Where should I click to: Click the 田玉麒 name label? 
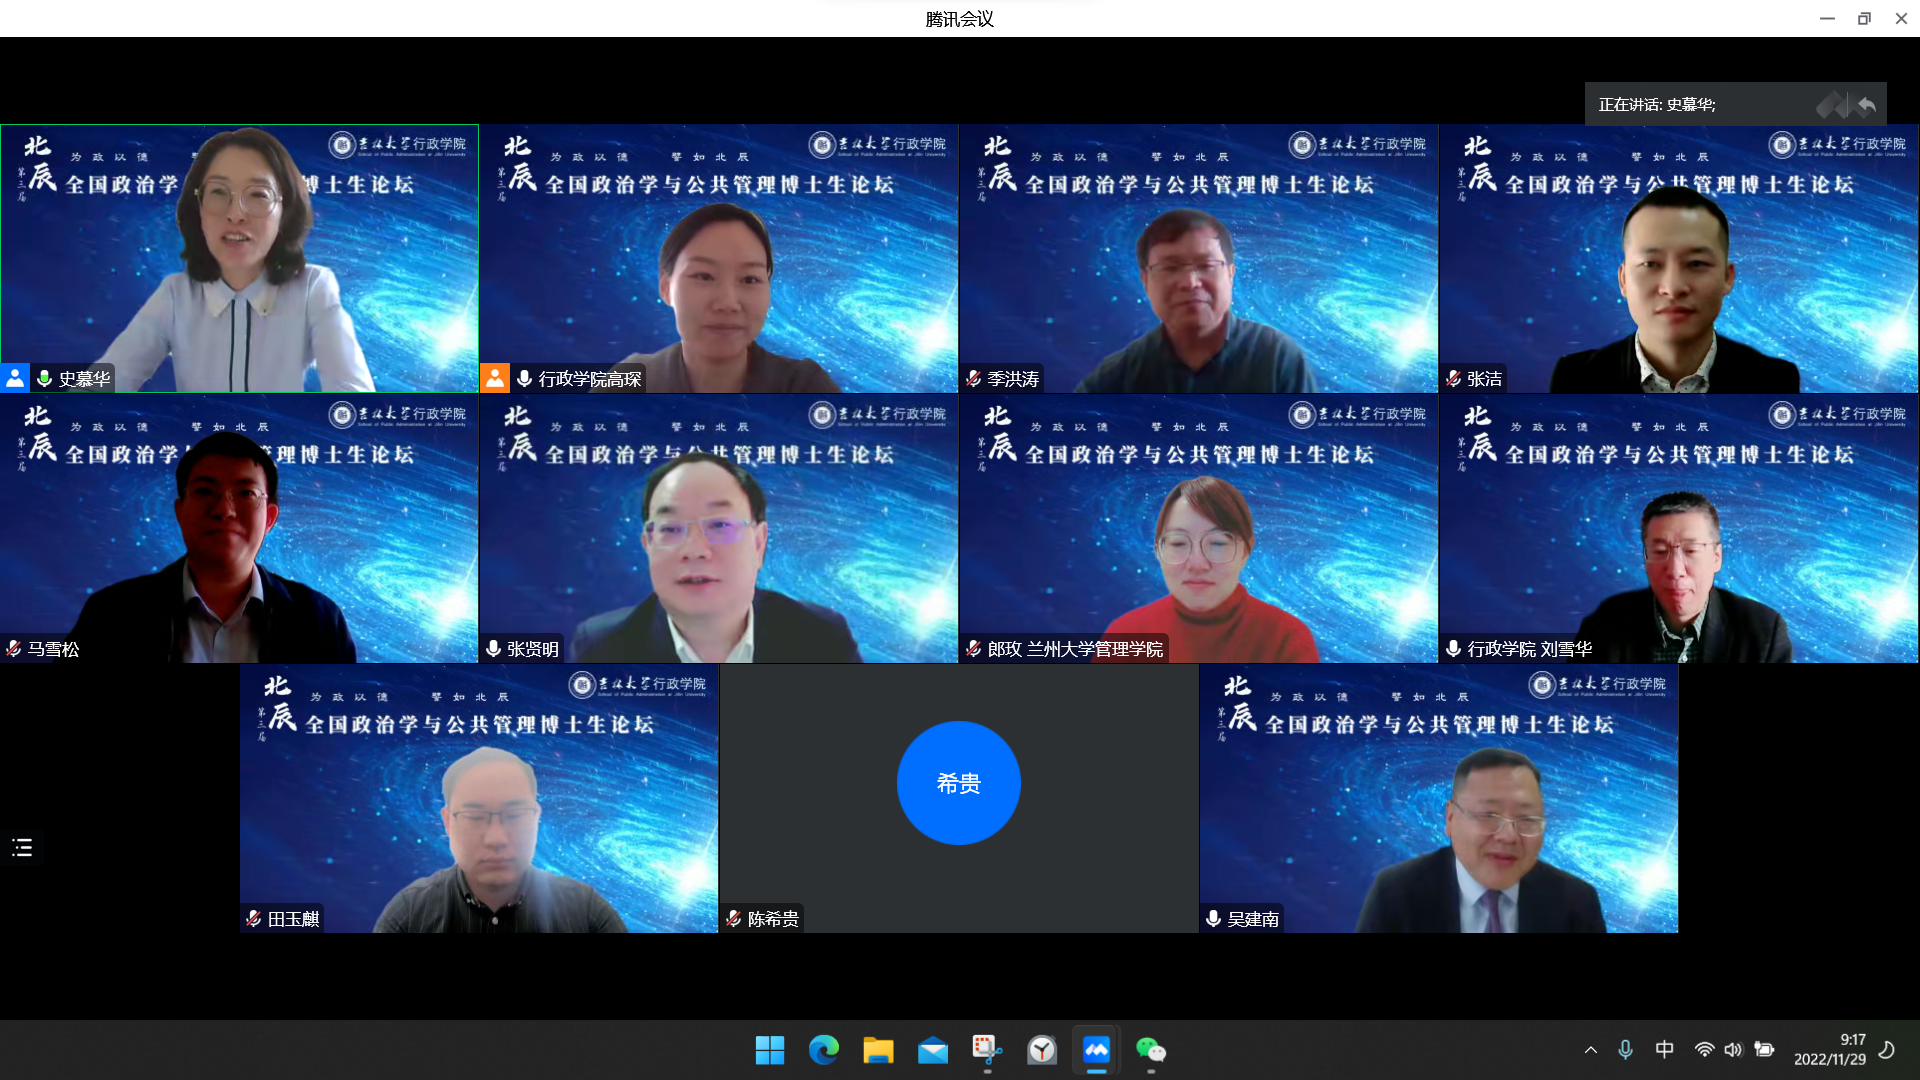click(x=293, y=918)
